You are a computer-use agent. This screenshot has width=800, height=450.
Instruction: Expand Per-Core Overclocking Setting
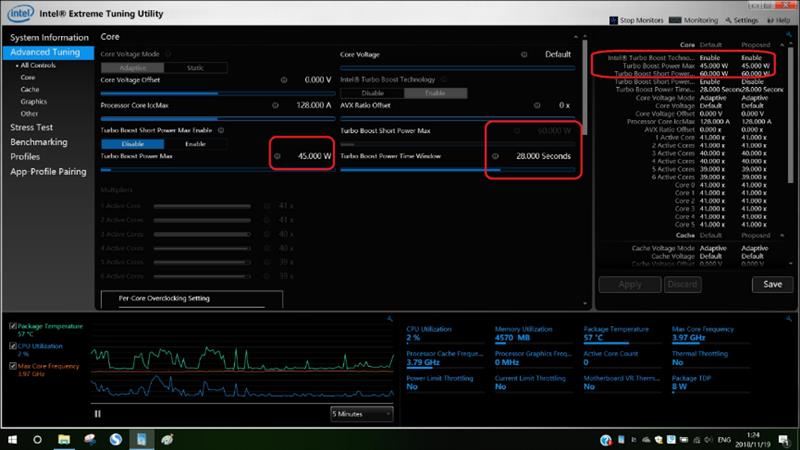[192, 299]
